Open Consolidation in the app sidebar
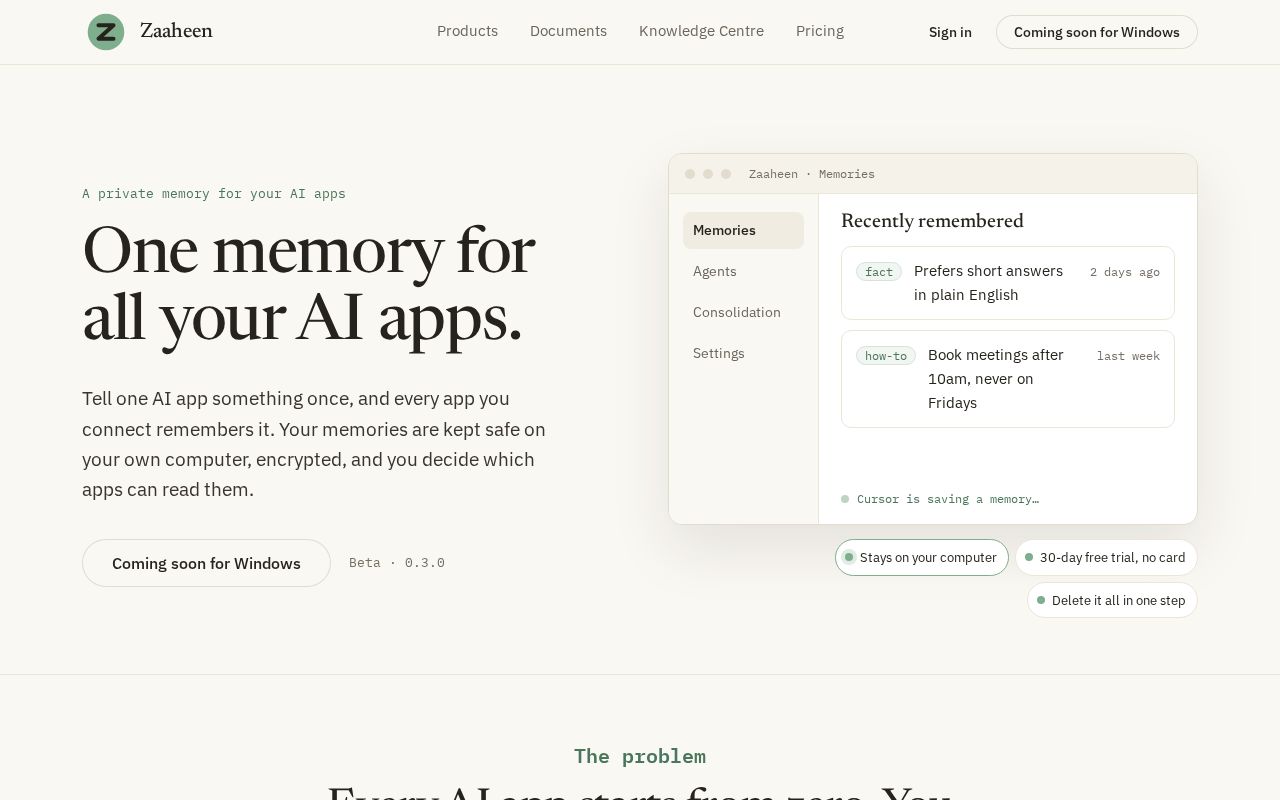The width and height of the screenshot is (1280, 800). (x=743, y=312)
